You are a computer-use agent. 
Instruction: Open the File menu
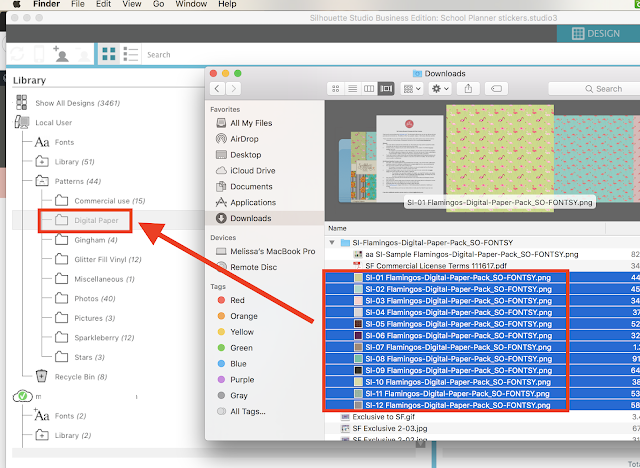(78, 4)
